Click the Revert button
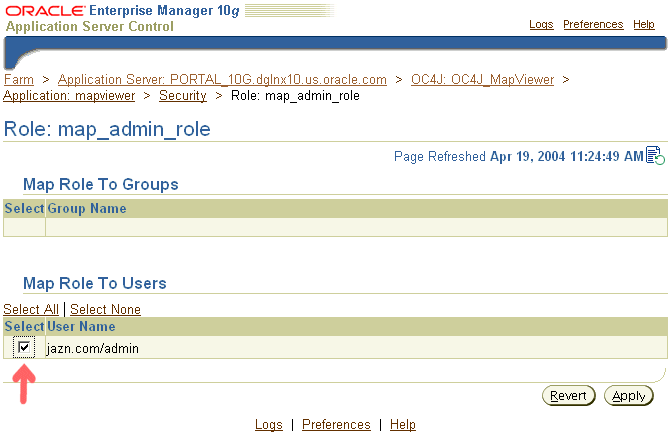 tap(568, 396)
